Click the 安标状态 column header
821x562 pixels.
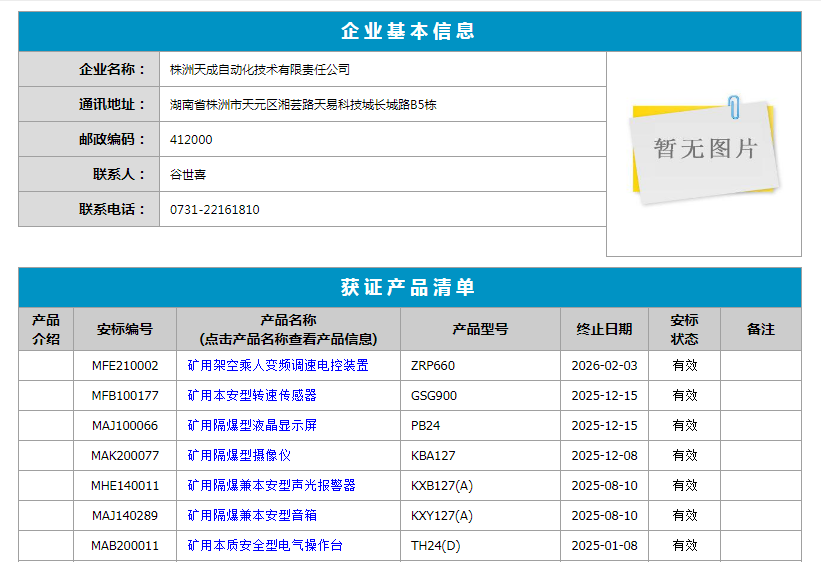click(x=684, y=329)
